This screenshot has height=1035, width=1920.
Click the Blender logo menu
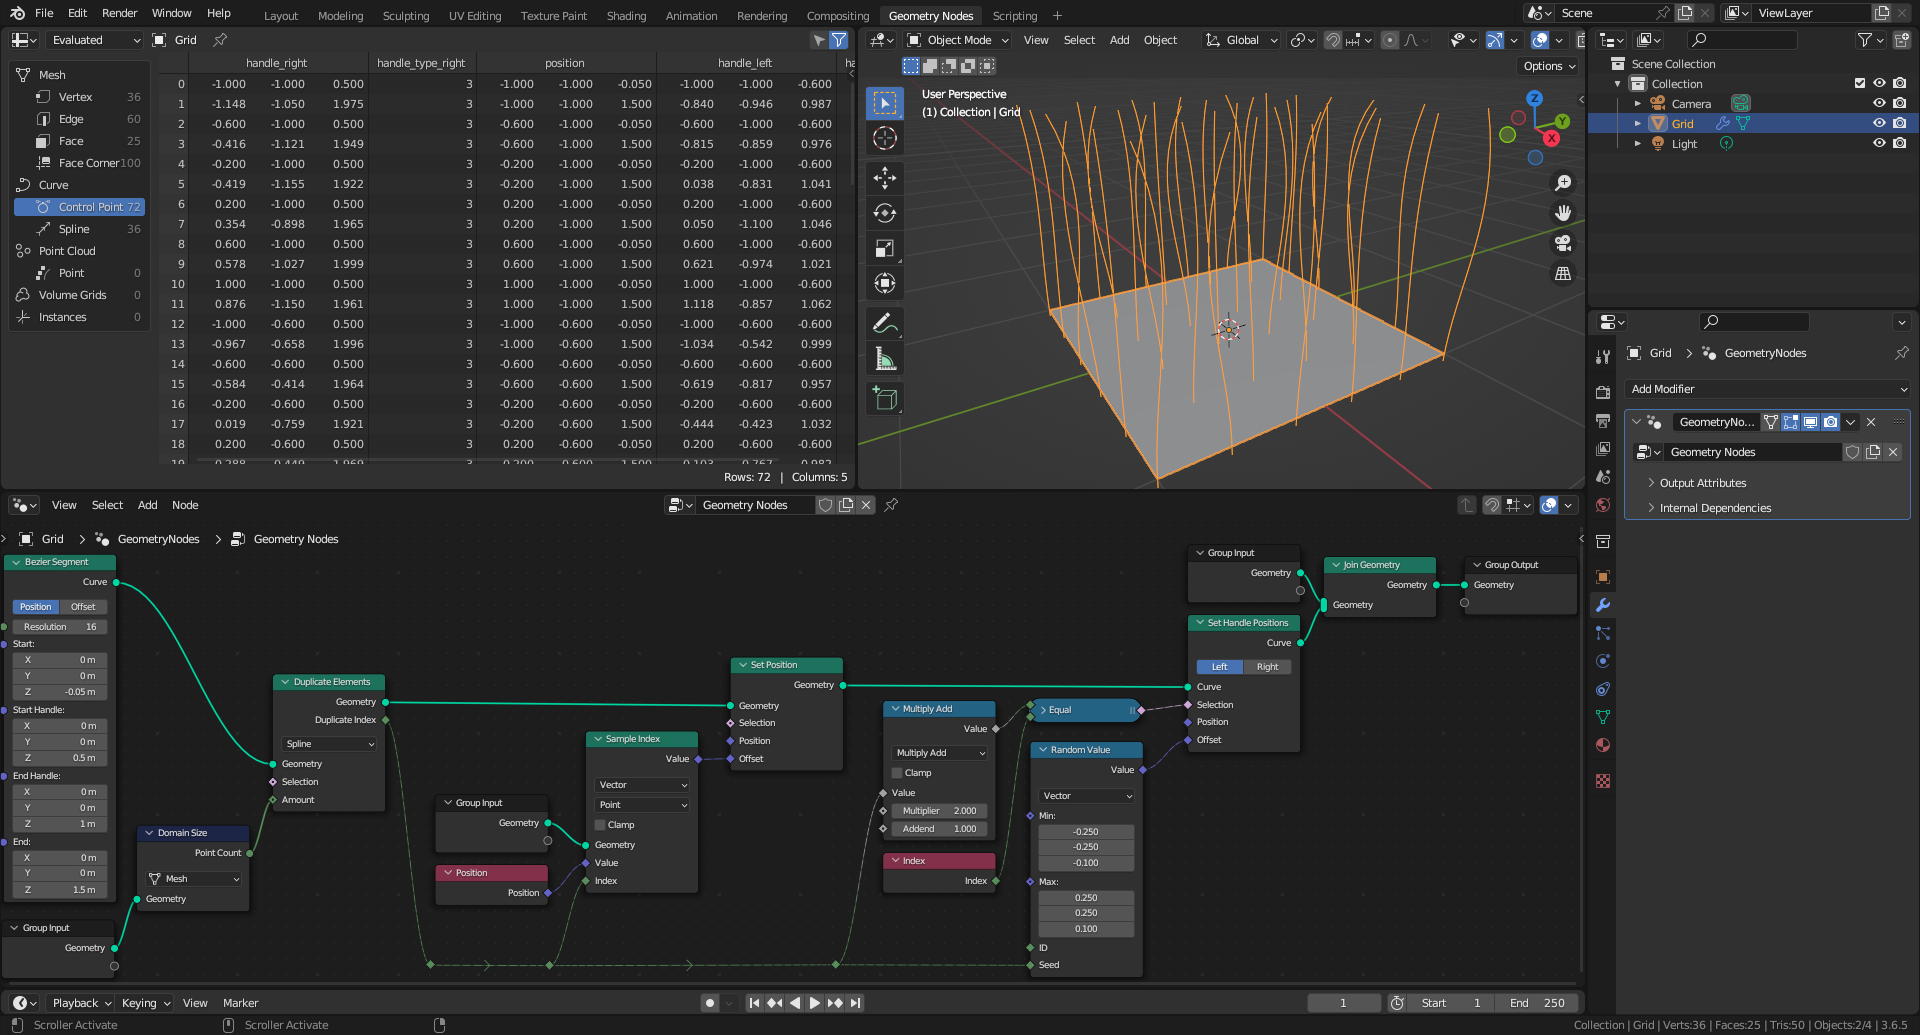(x=17, y=13)
